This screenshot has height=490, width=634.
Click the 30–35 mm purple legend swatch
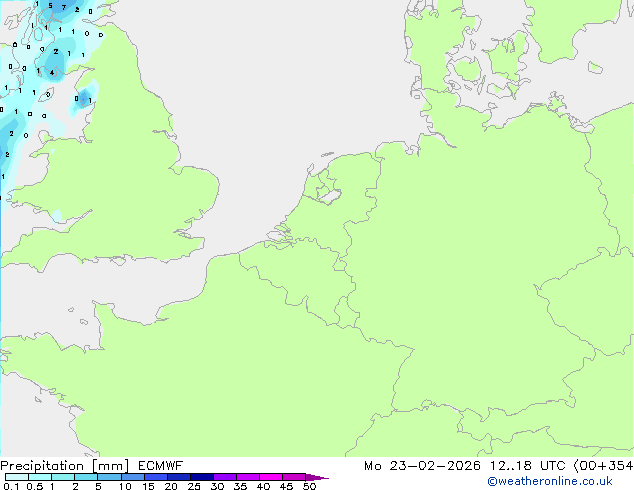click(x=225, y=477)
